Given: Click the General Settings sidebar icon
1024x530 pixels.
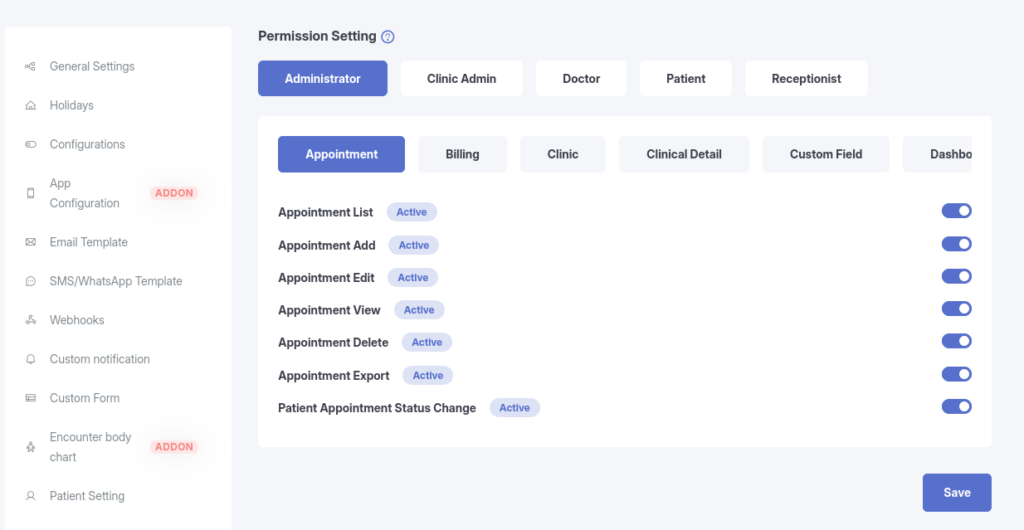Looking at the screenshot, I should point(30,67).
